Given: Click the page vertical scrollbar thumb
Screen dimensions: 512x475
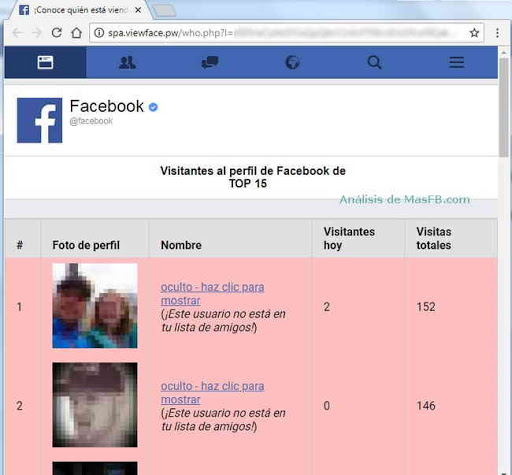Looking at the screenshot, I should click(x=503, y=107).
